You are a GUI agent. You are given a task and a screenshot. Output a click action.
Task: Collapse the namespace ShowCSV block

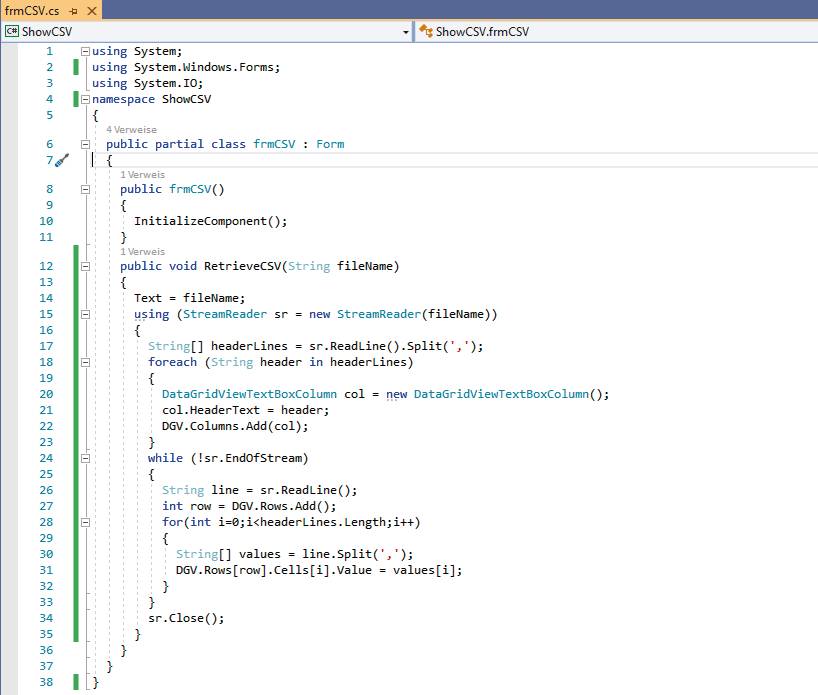[x=85, y=99]
